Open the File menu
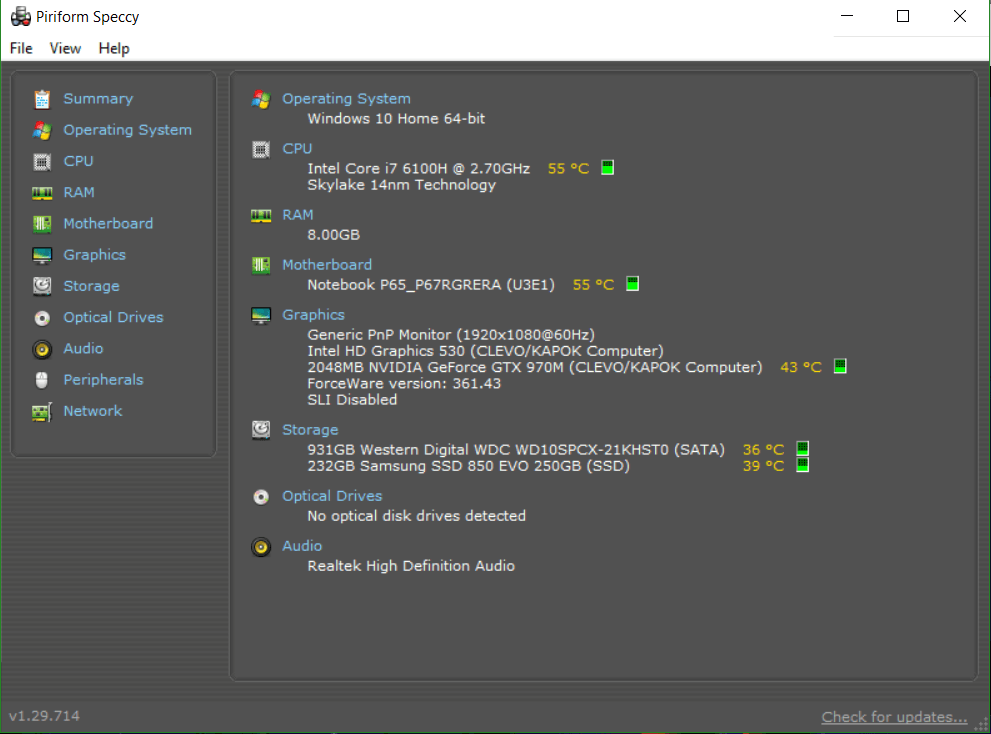This screenshot has width=991, height=734. [21, 48]
